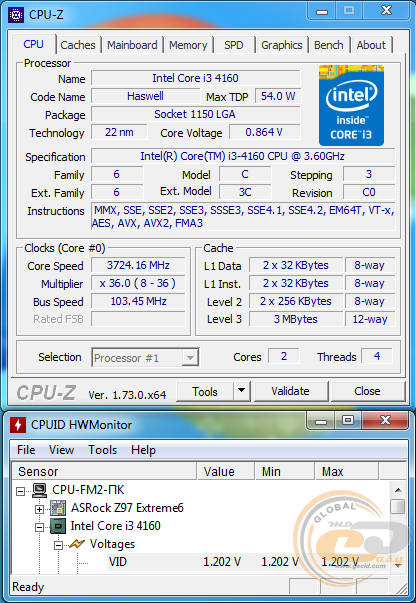Image resolution: width=416 pixels, height=603 pixels.
Task: Open the Memory tab
Action: click(x=188, y=45)
